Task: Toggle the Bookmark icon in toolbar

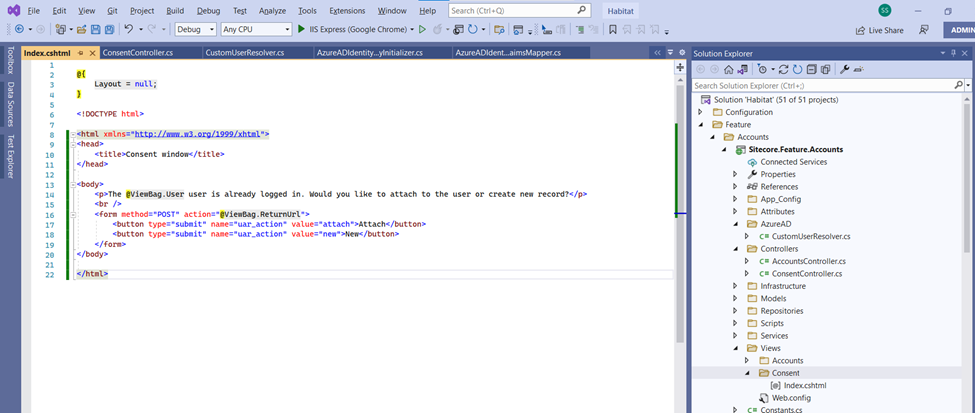Action: (x=612, y=29)
